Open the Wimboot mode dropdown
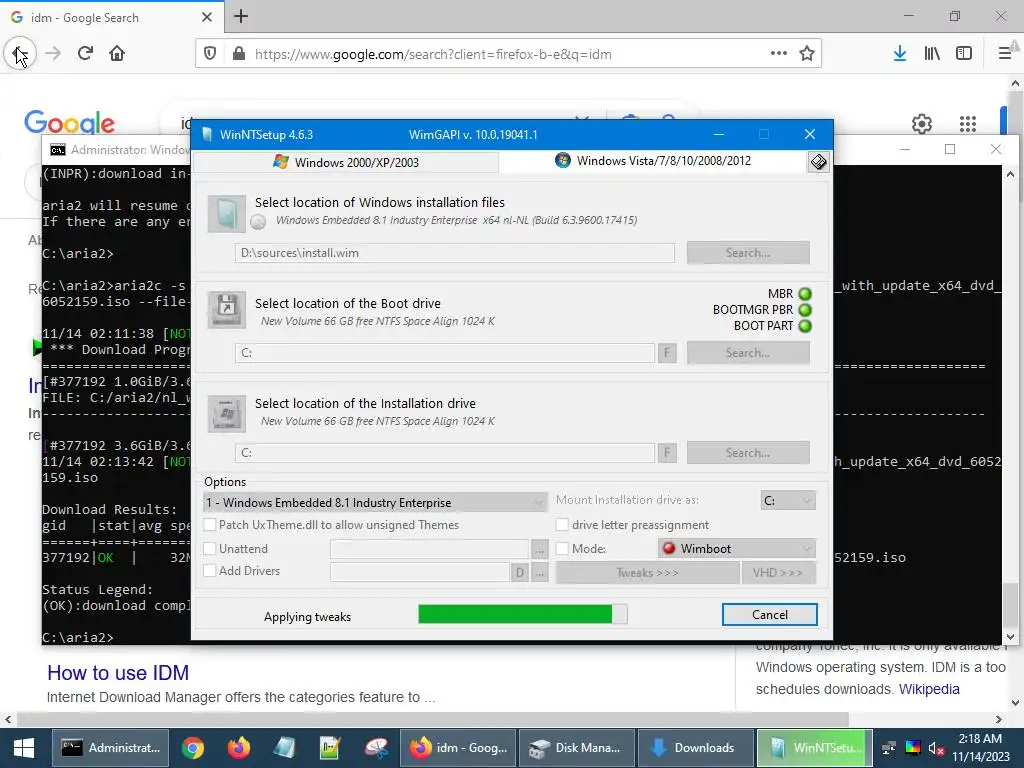Image resolution: width=1024 pixels, height=768 pixels. (737, 549)
